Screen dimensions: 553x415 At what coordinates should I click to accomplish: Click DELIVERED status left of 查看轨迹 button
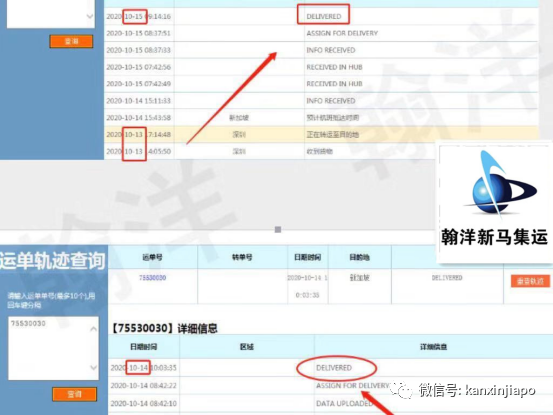(x=447, y=278)
